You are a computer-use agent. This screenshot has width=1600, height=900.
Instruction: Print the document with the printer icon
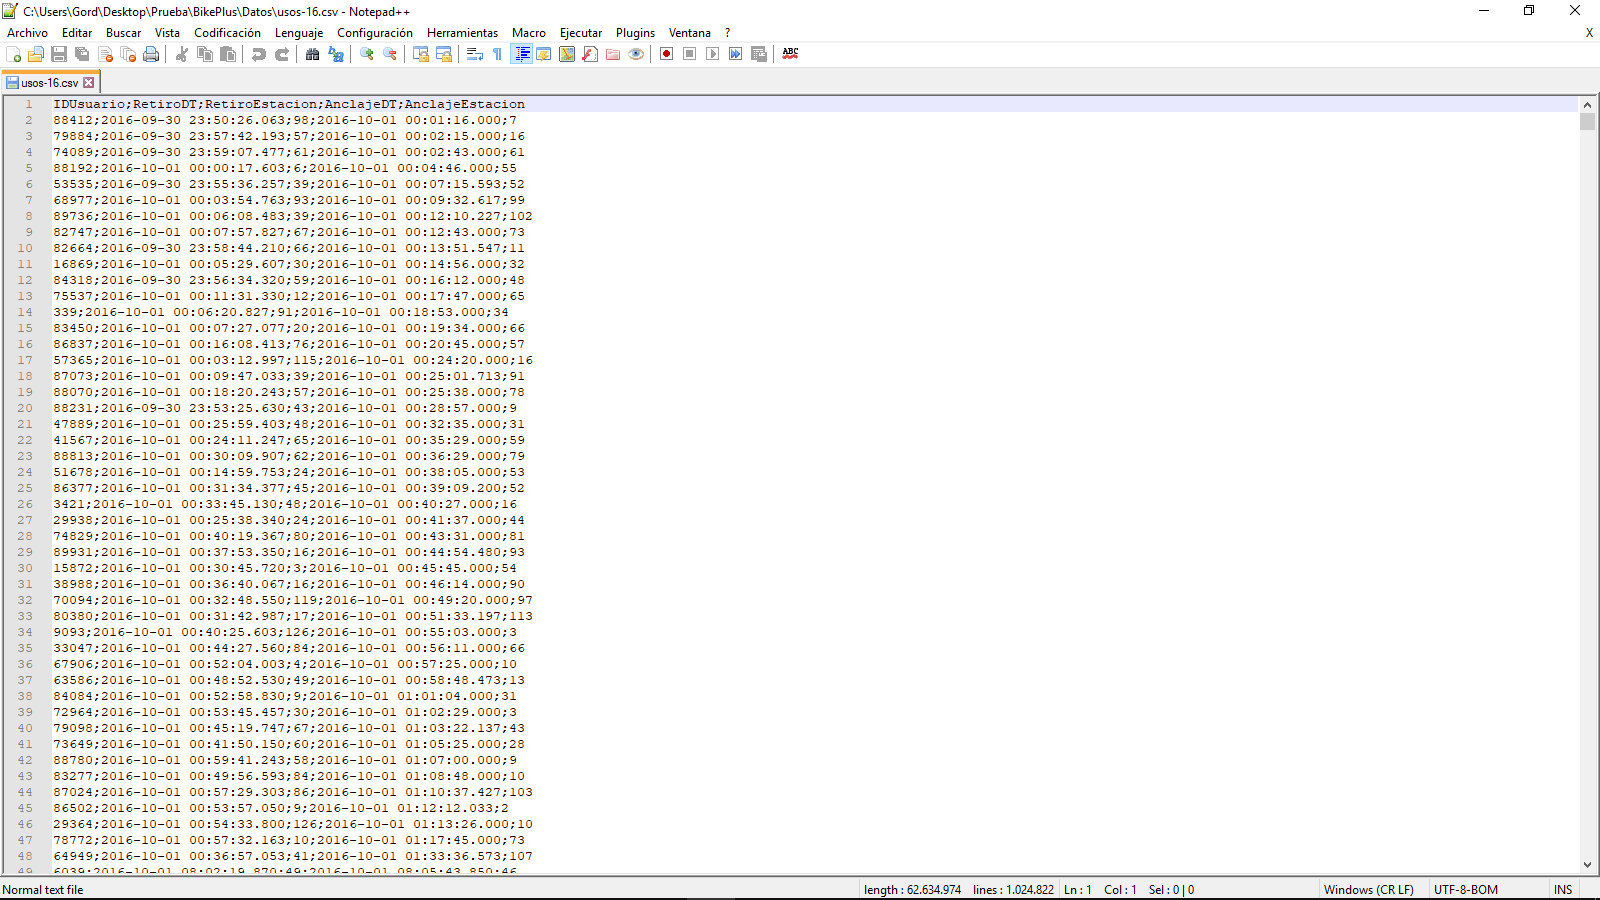[x=151, y=54]
